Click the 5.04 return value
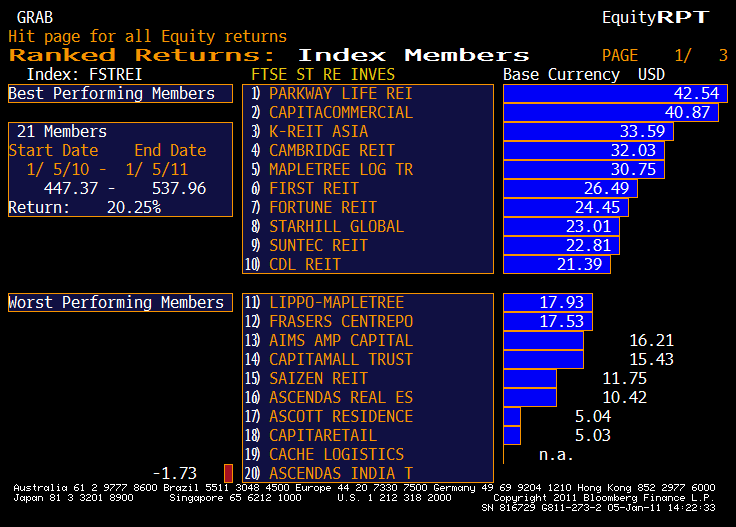This screenshot has width=736, height=527. tap(593, 417)
